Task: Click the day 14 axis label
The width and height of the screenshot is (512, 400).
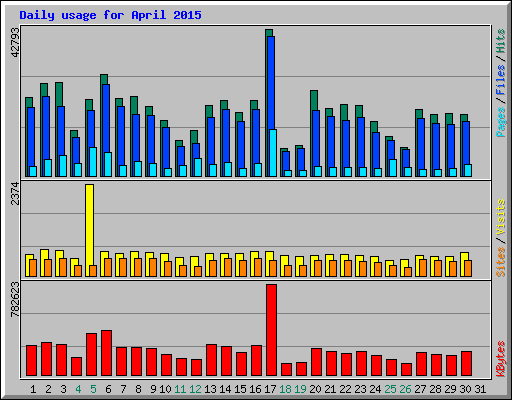Action: tap(225, 389)
